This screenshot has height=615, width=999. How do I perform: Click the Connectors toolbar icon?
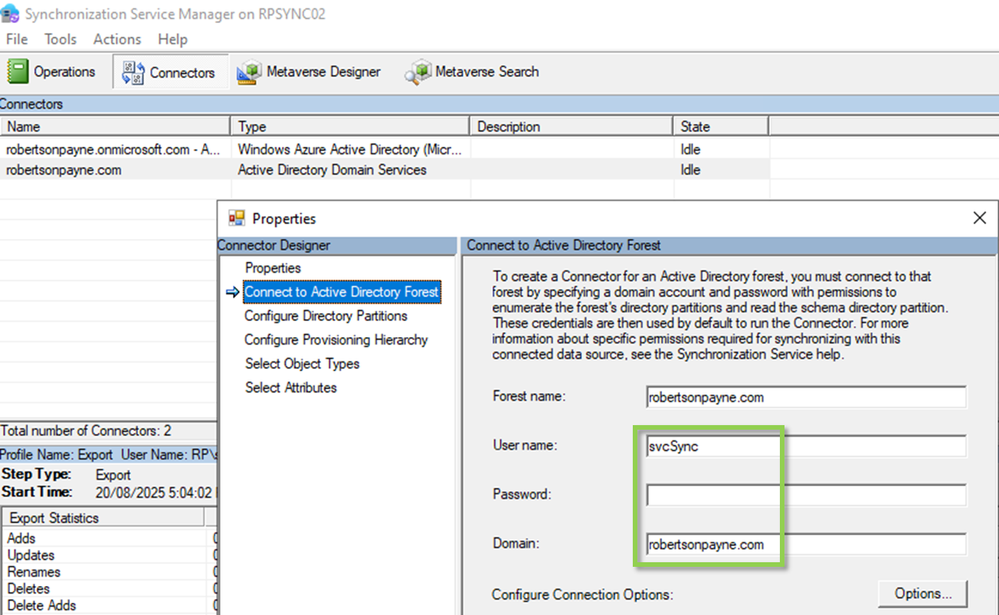(133, 73)
